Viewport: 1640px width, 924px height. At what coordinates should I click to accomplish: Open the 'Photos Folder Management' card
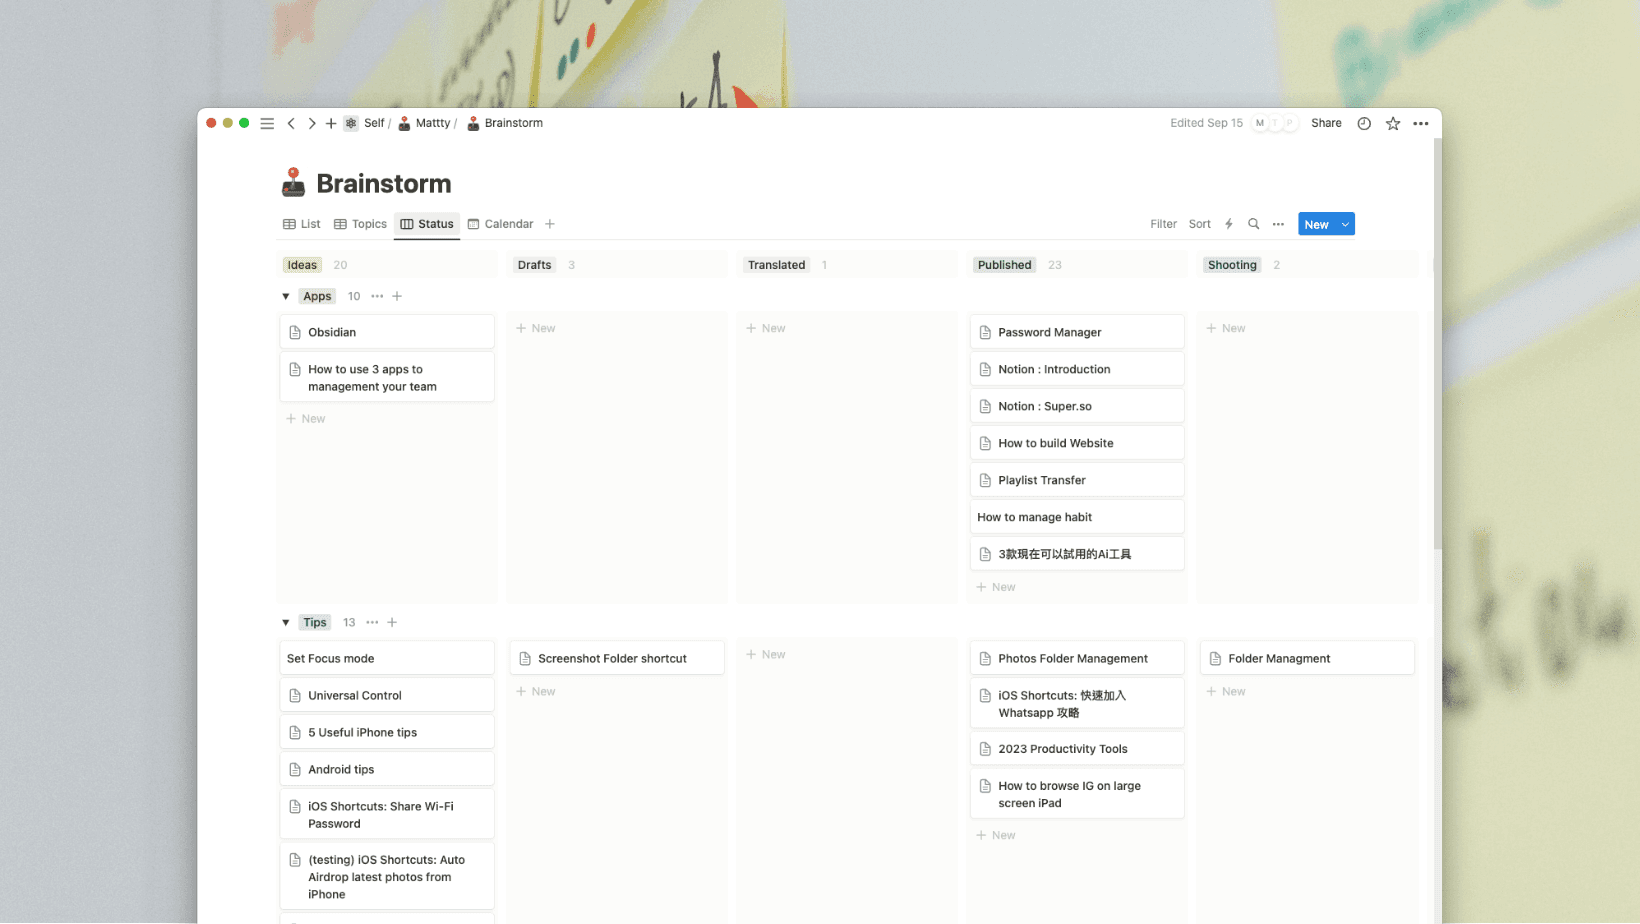point(1077,658)
